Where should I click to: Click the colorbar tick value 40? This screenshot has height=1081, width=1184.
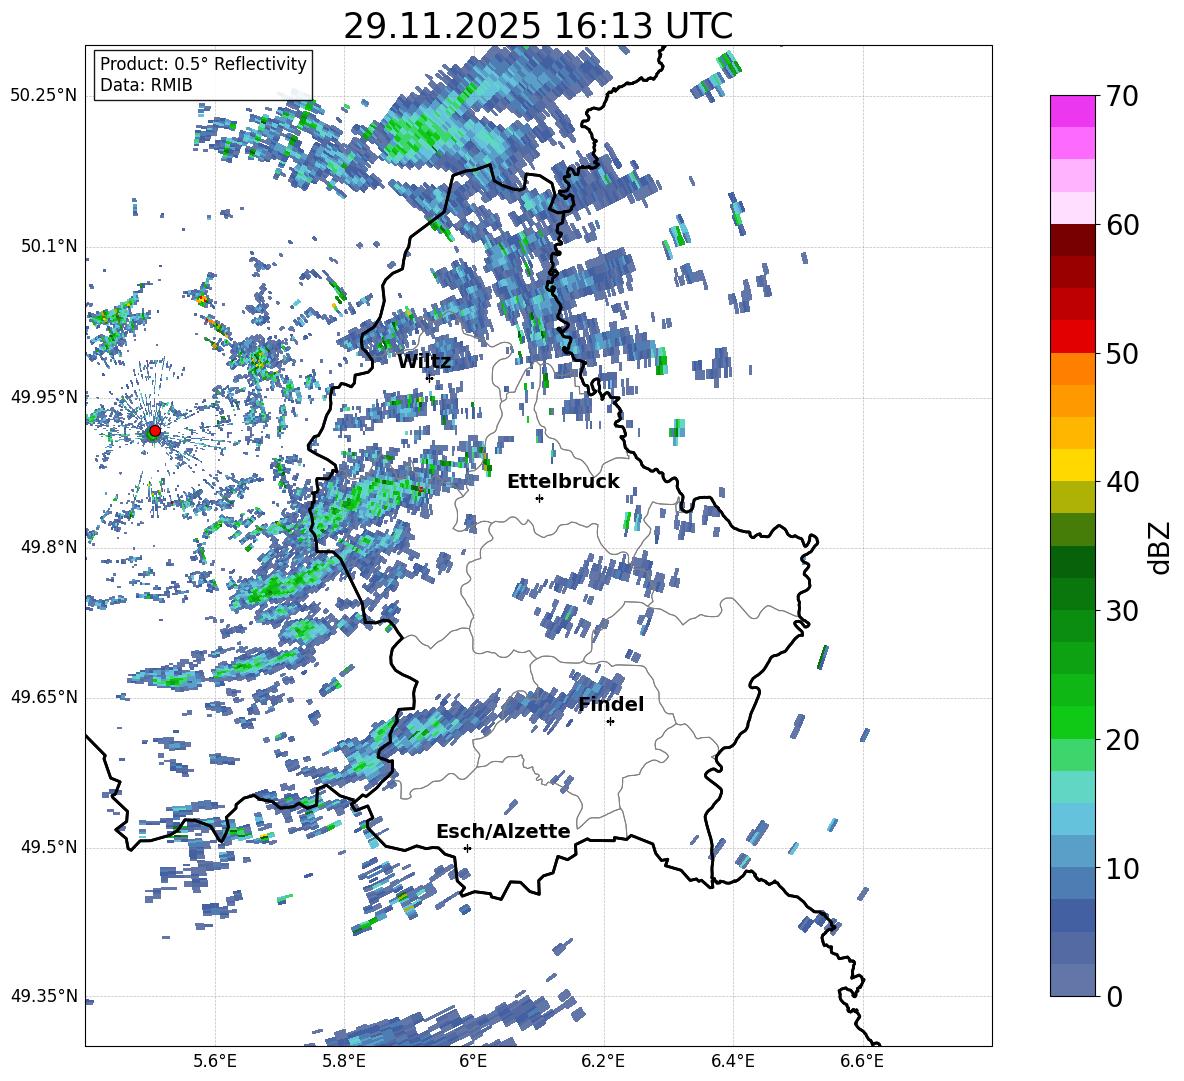tap(1123, 482)
